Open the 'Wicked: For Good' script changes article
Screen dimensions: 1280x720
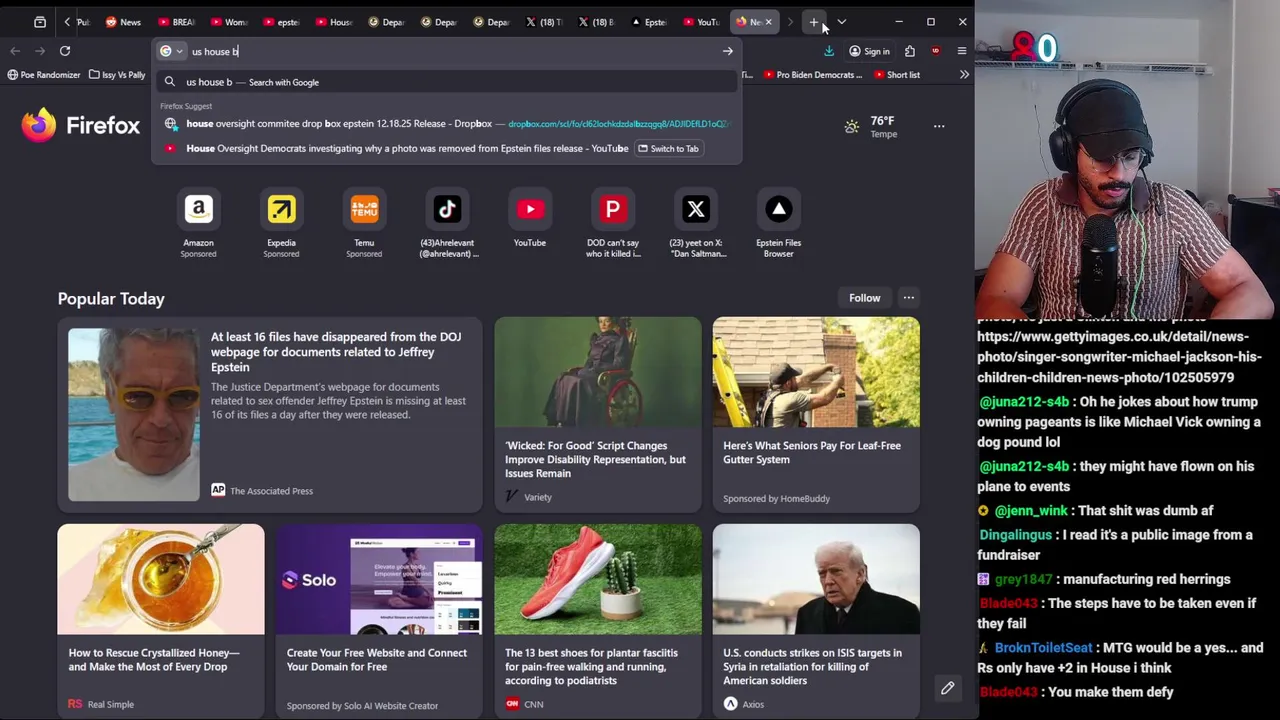pos(597,414)
